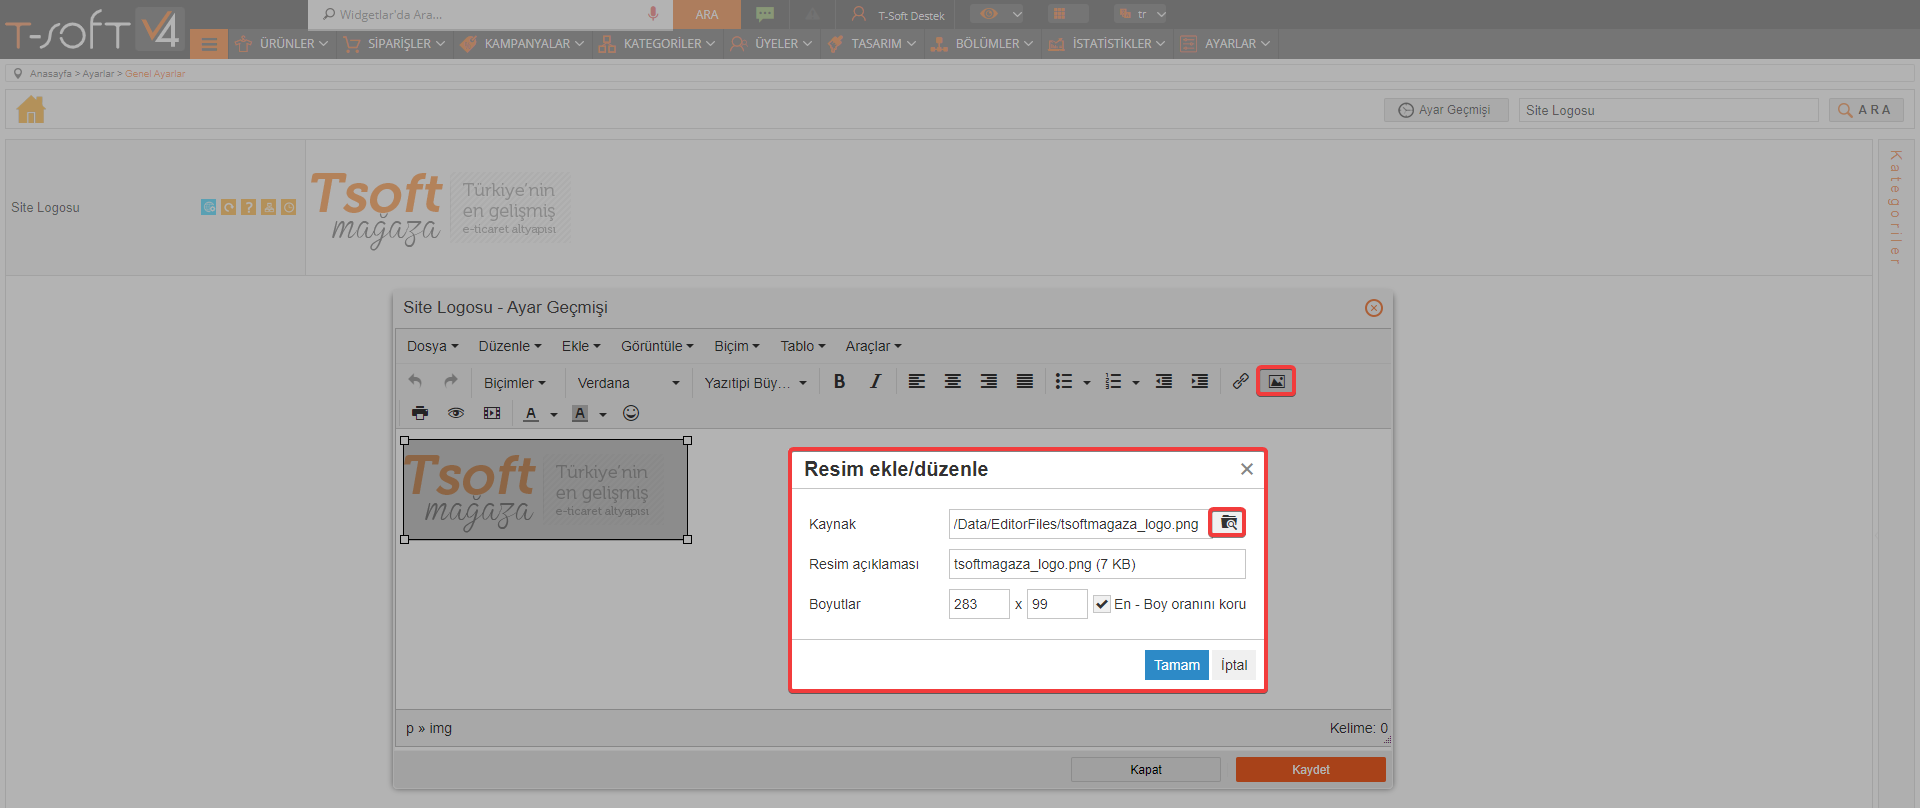Click the Kapat button
This screenshot has height=808, width=1920.
(1145, 769)
